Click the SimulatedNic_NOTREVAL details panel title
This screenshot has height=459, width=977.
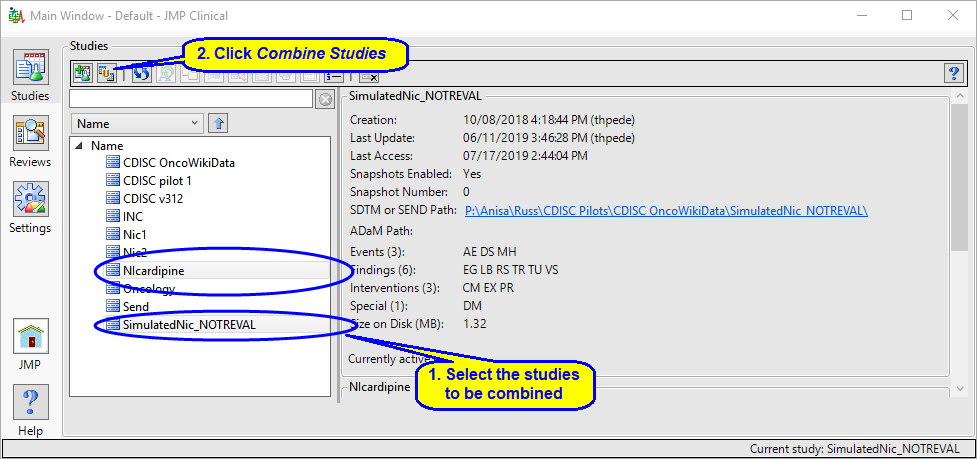tap(416, 95)
